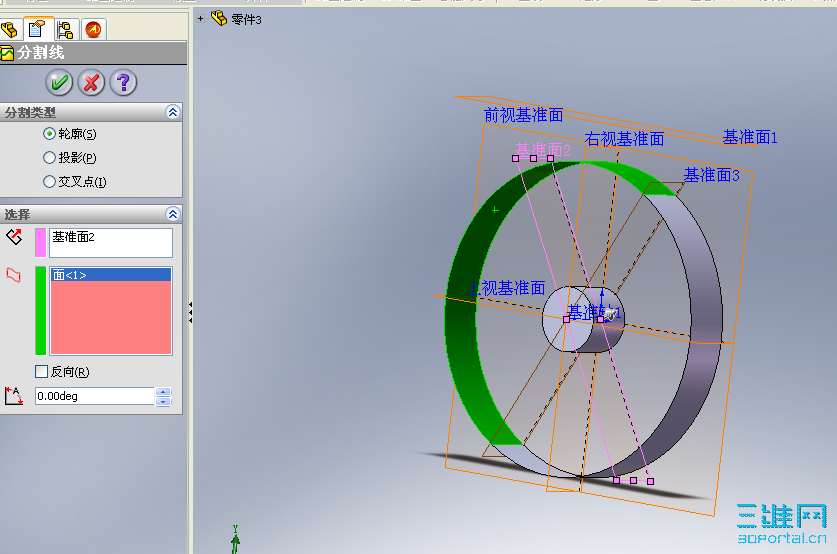Screen dimensions: 837x554
Task: Open the FeatureManager design tree tab
Action: (x=10, y=30)
